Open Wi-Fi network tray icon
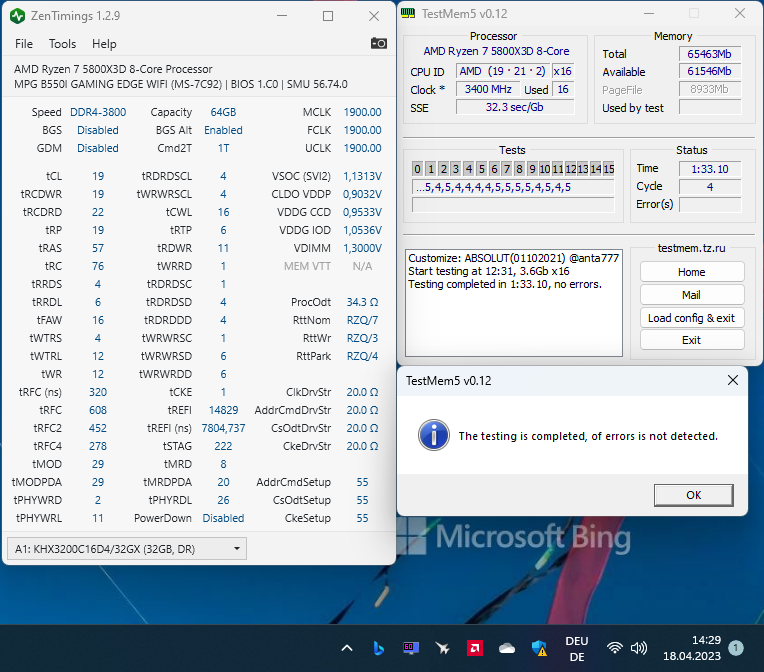 pyautogui.click(x=614, y=648)
